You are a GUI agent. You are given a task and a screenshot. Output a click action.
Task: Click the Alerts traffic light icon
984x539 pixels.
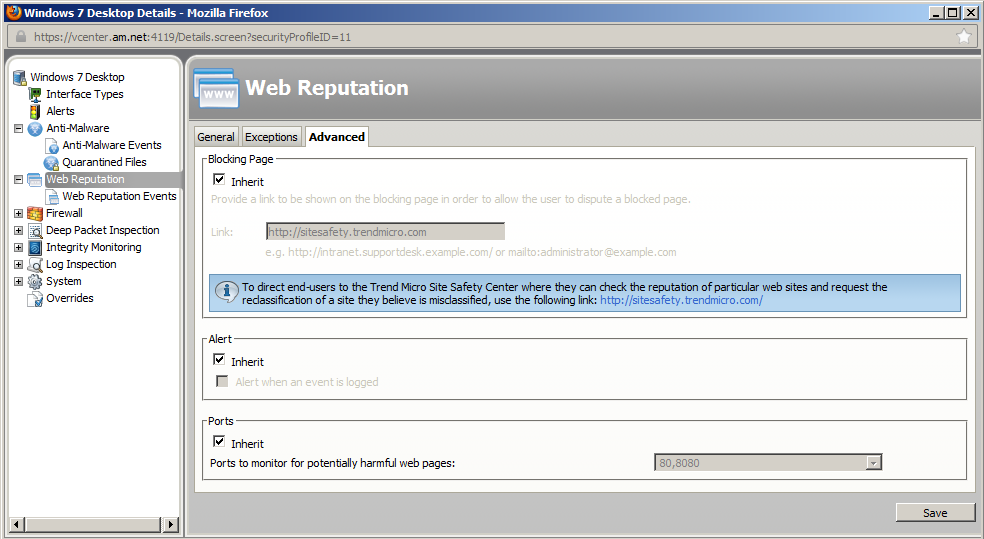tap(35, 111)
